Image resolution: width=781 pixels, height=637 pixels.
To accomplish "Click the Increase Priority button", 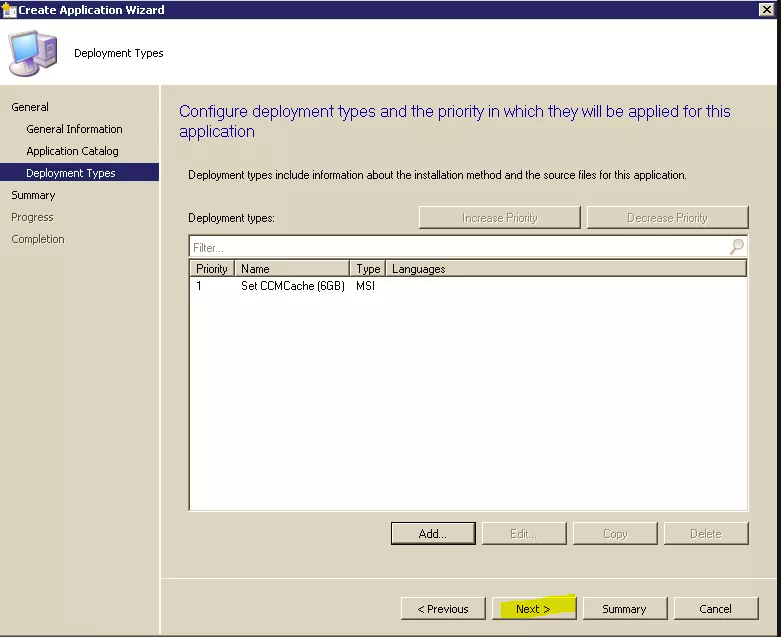I will [500, 218].
